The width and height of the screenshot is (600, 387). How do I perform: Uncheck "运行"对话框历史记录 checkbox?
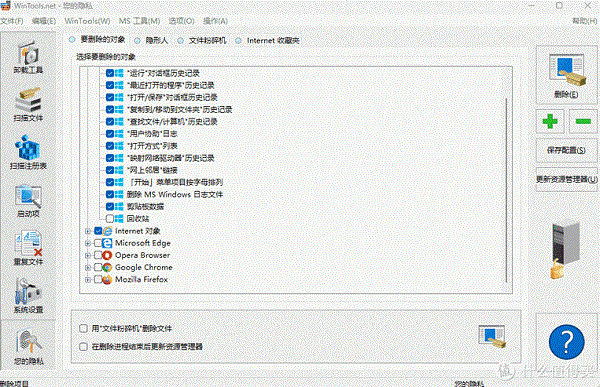coord(110,73)
